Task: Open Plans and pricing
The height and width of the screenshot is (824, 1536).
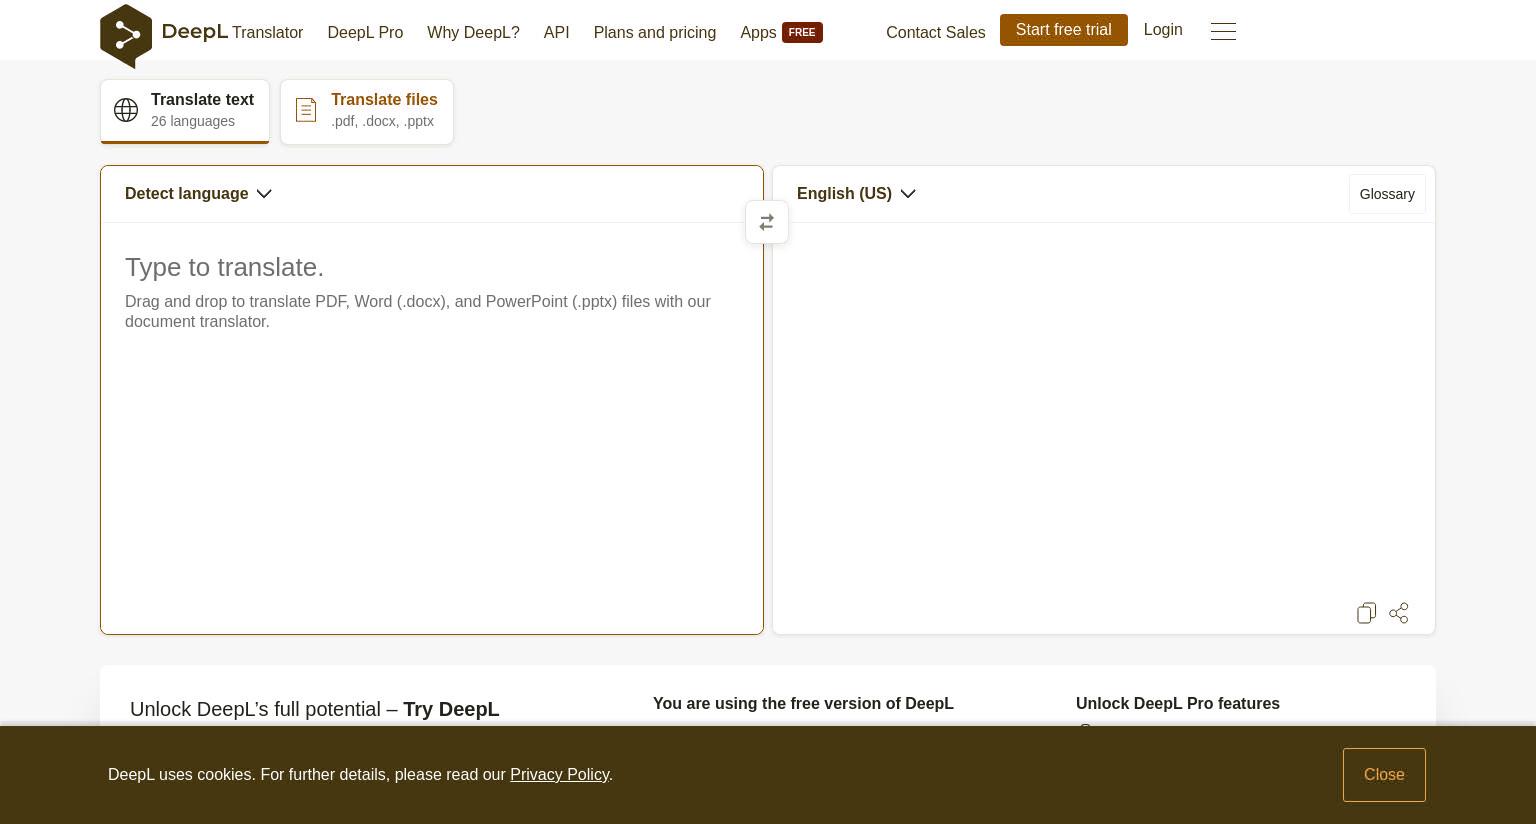Action: coord(655,33)
